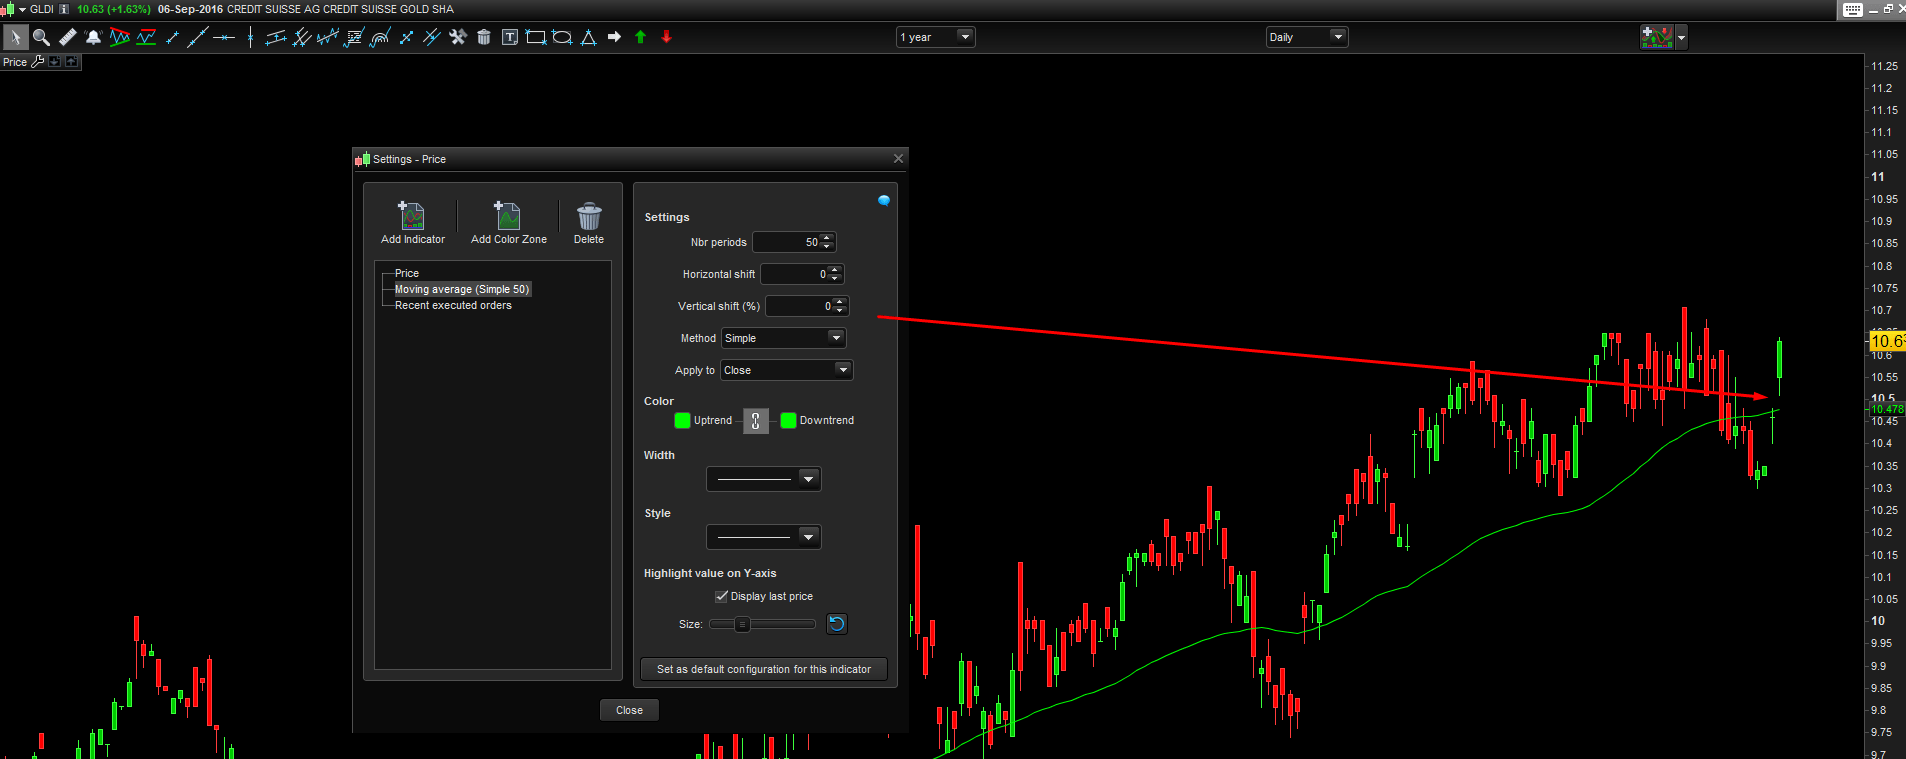Click the GLDI instrument info icon
Image resolution: width=1906 pixels, height=759 pixels.
(64, 9)
